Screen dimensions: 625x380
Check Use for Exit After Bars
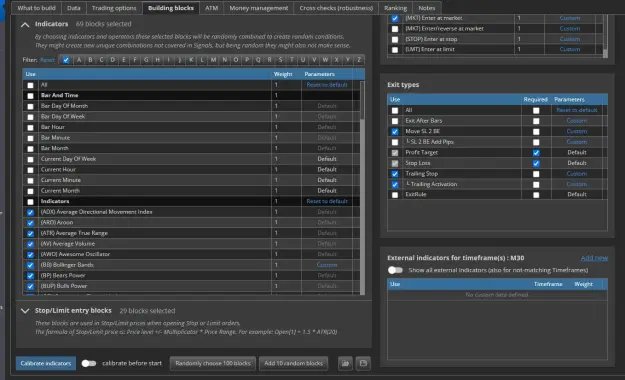(x=395, y=121)
